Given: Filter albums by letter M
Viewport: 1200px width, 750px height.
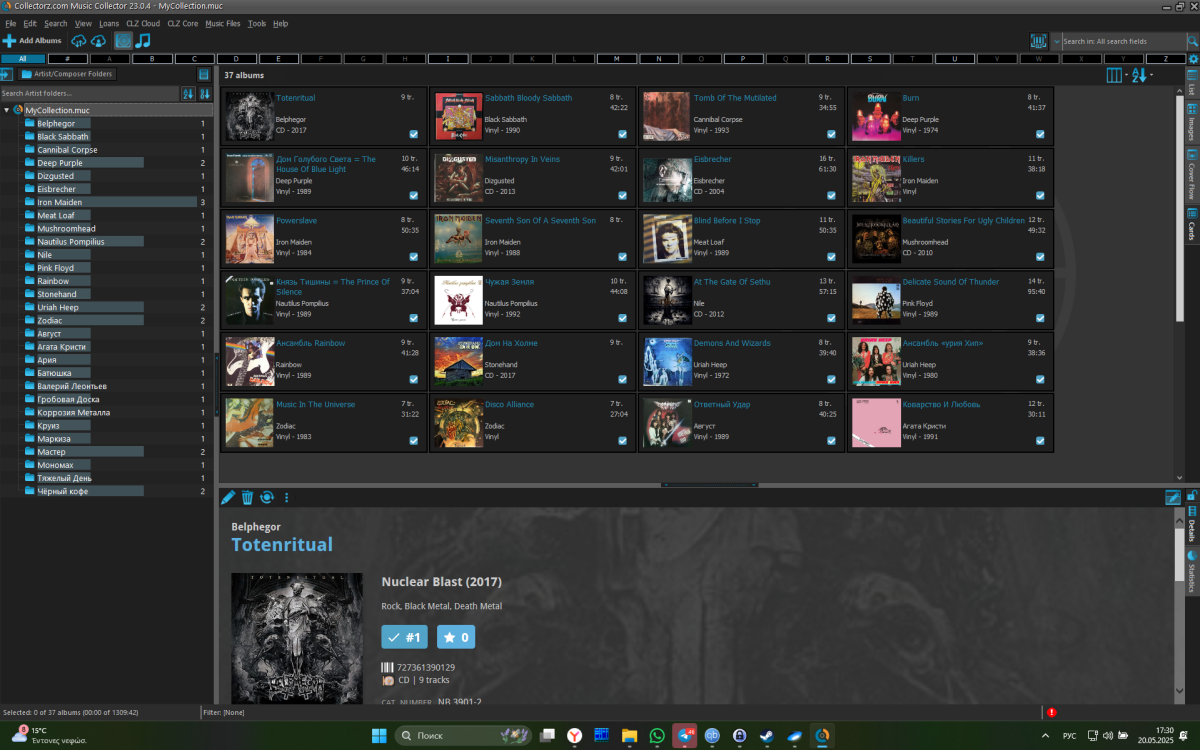Looking at the screenshot, I should click(616, 59).
